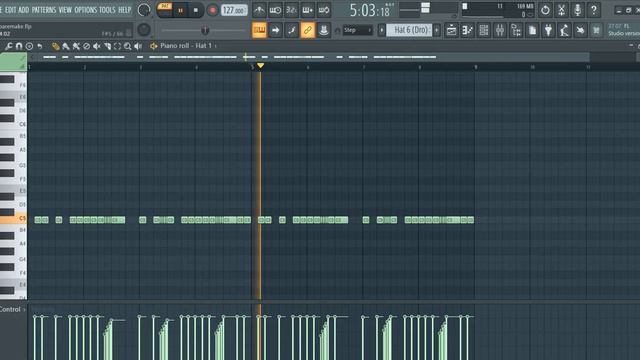Click the global shuffle slider handle

205,30
